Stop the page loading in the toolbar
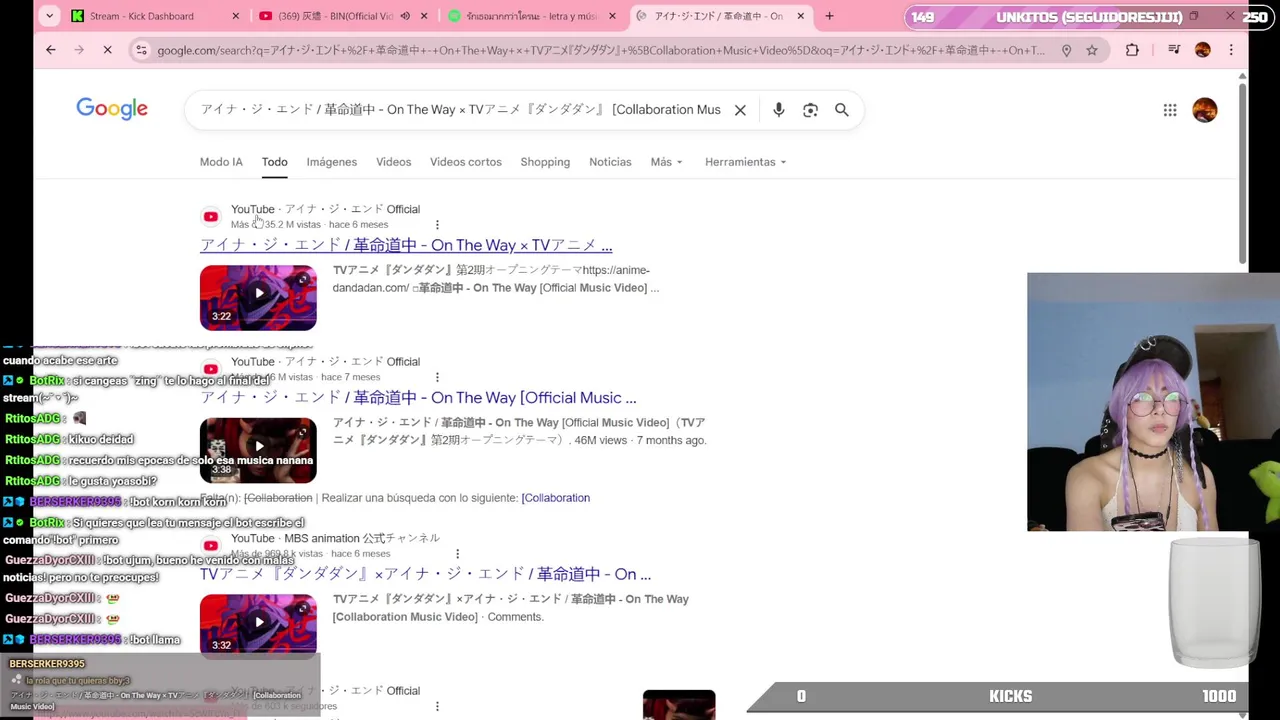The height and width of the screenshot is (720, 1280). (x=107, y=50)
